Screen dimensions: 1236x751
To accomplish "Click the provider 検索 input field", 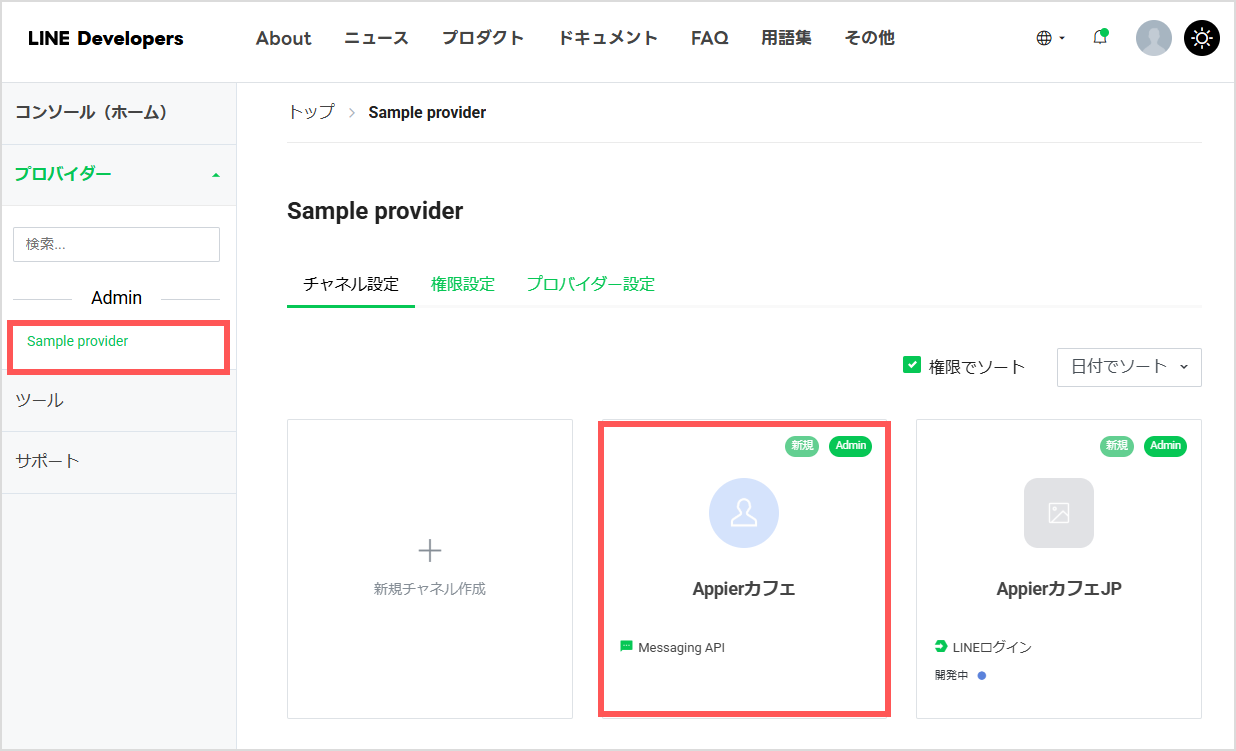I will click(116, 244).
